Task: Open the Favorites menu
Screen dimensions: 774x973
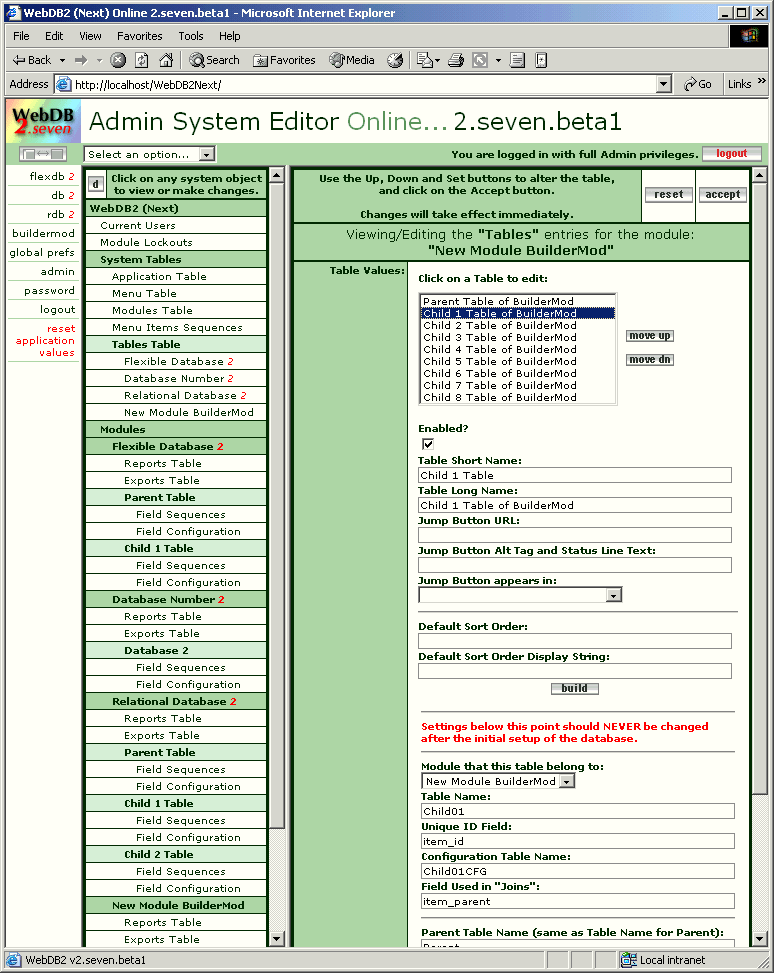Action: pos(140,36)
